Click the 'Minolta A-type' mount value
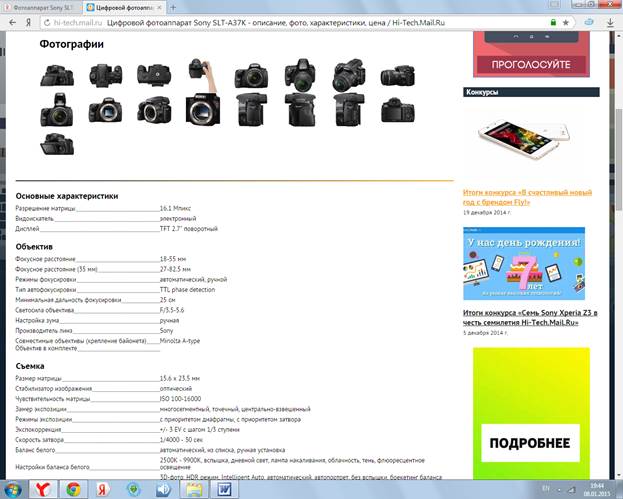The image size is (623, 499). click(180, 341)
